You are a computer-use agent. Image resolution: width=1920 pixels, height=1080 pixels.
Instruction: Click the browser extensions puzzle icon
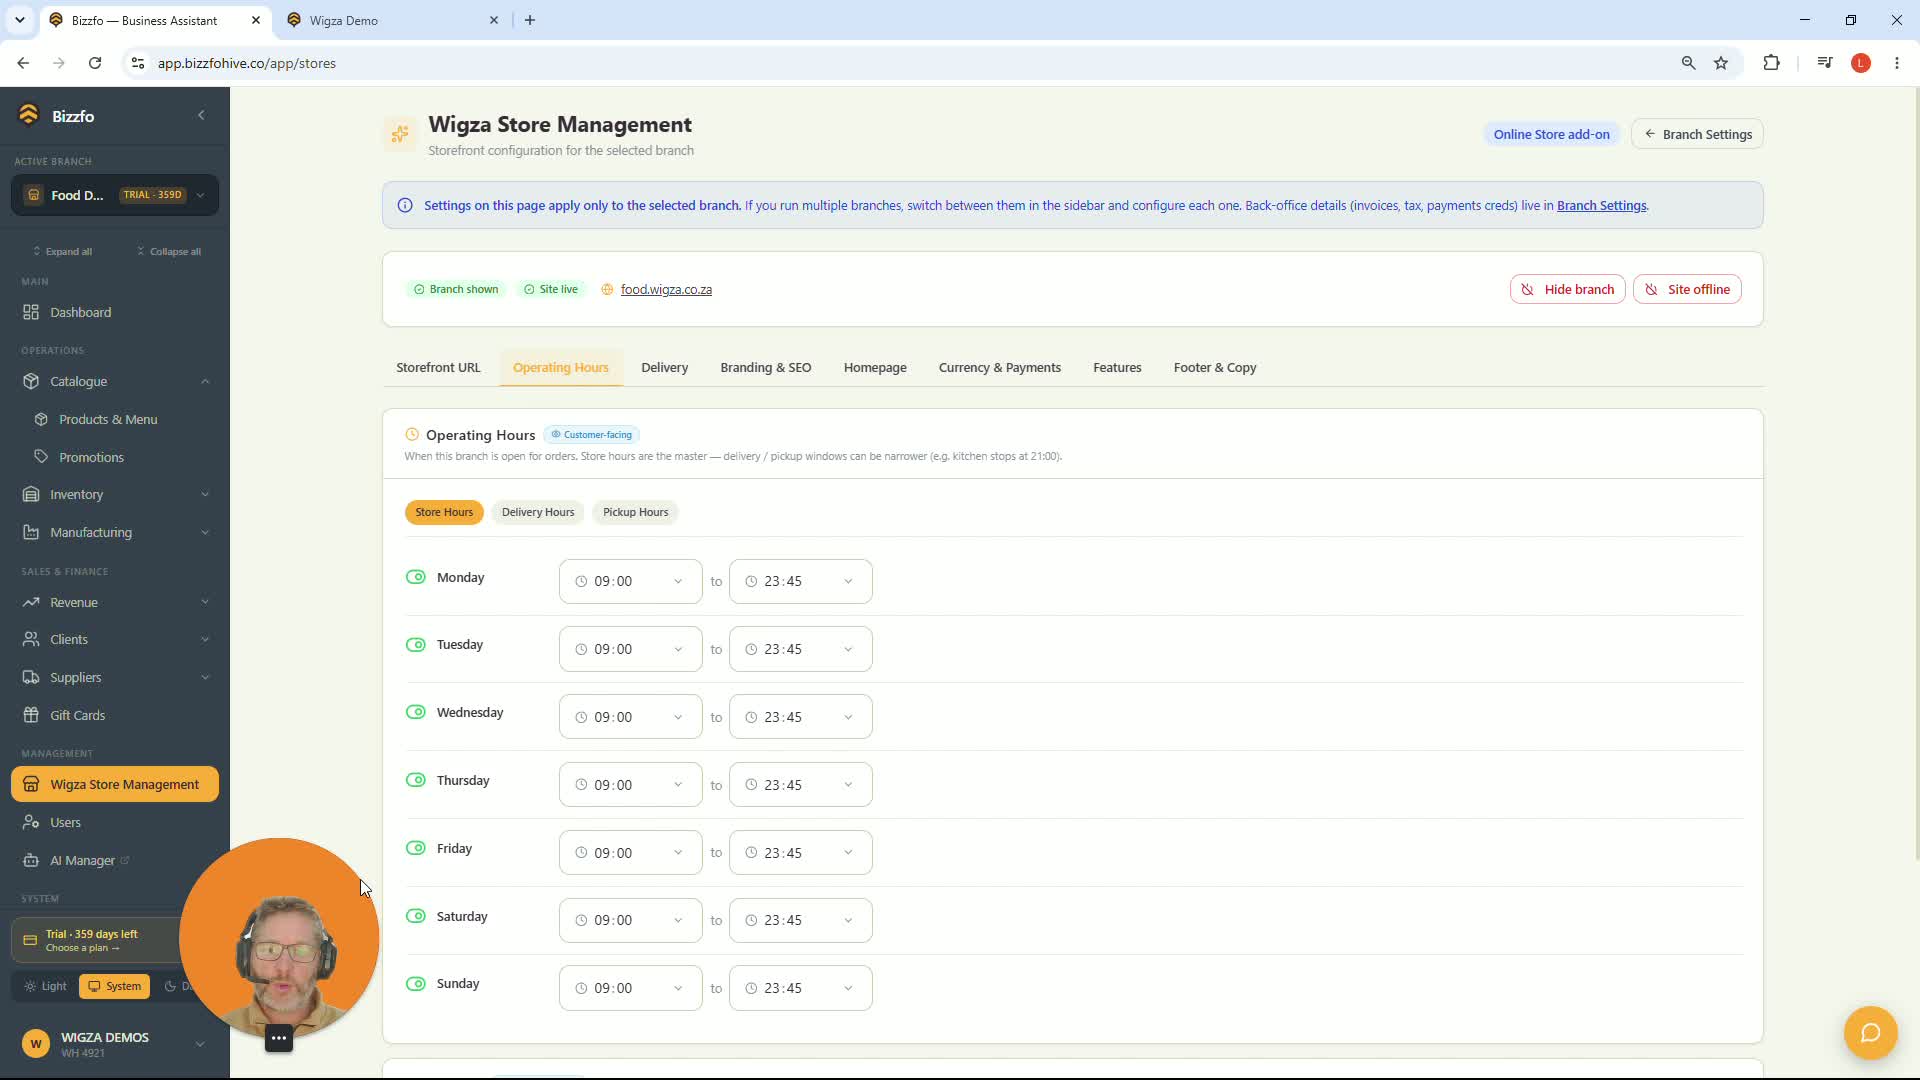click(1771, 63)
